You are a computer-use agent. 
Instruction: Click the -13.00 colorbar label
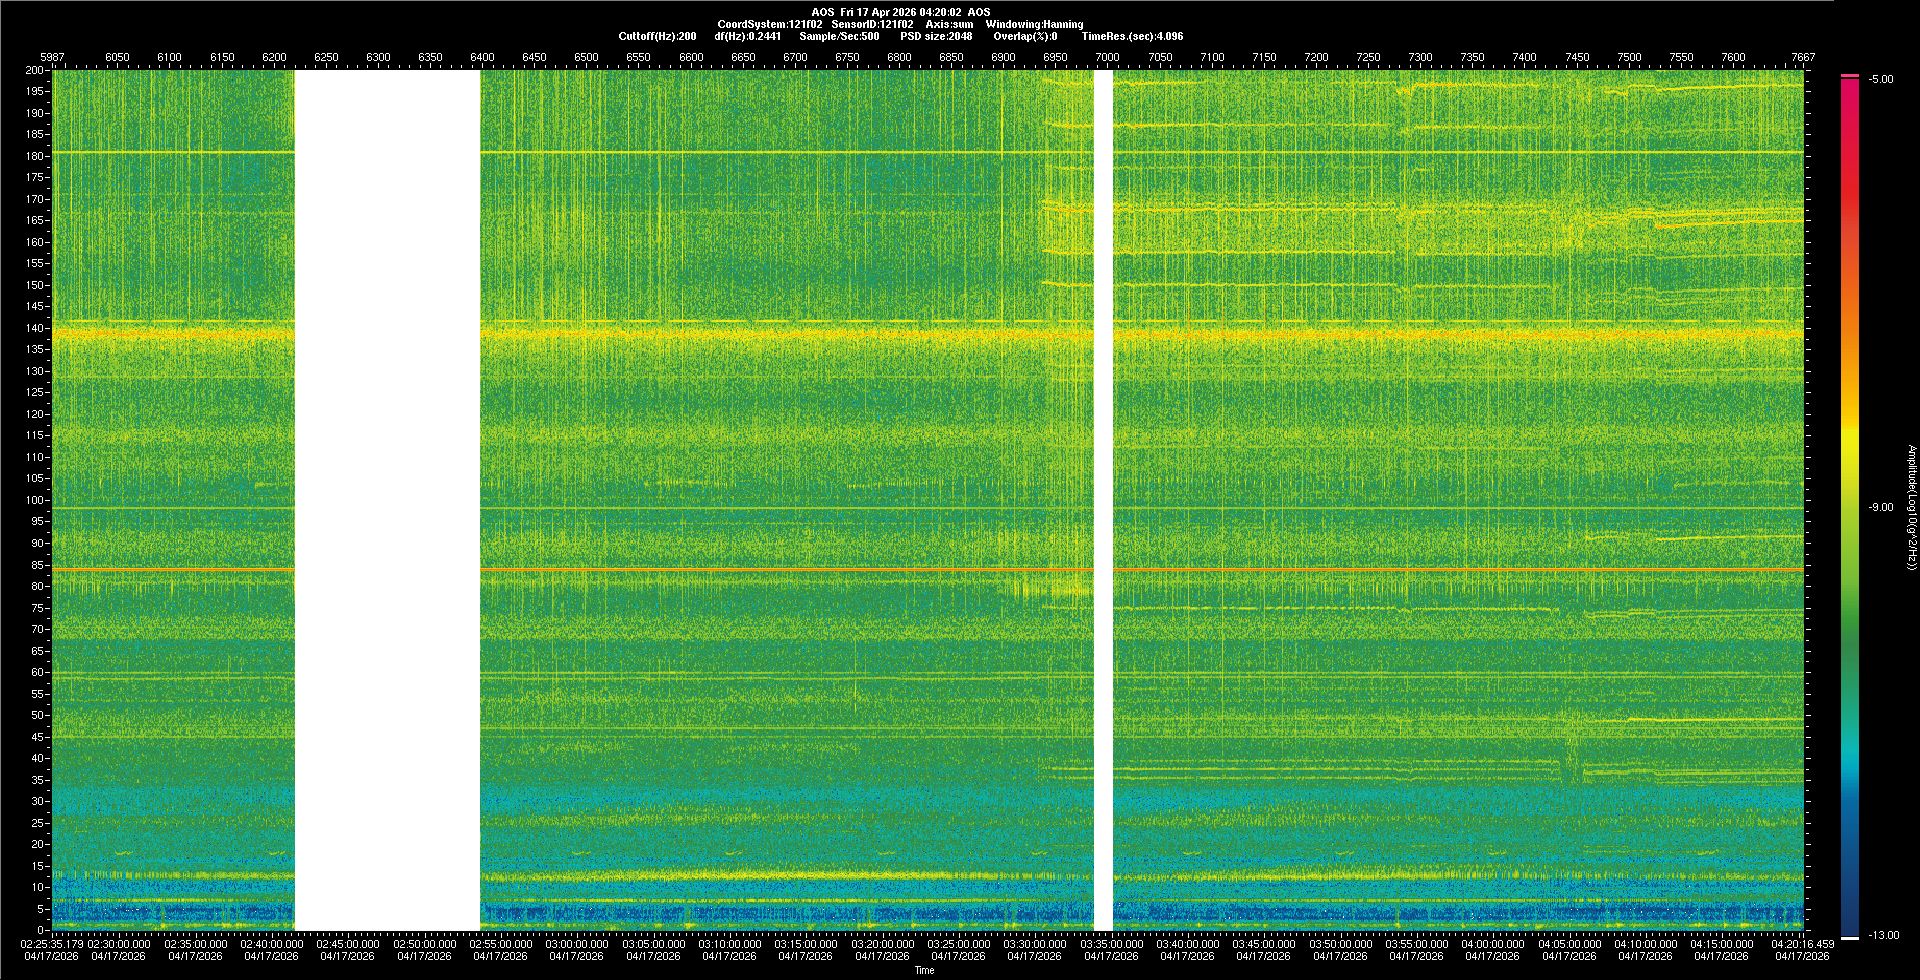click(x=1883, y=936)
